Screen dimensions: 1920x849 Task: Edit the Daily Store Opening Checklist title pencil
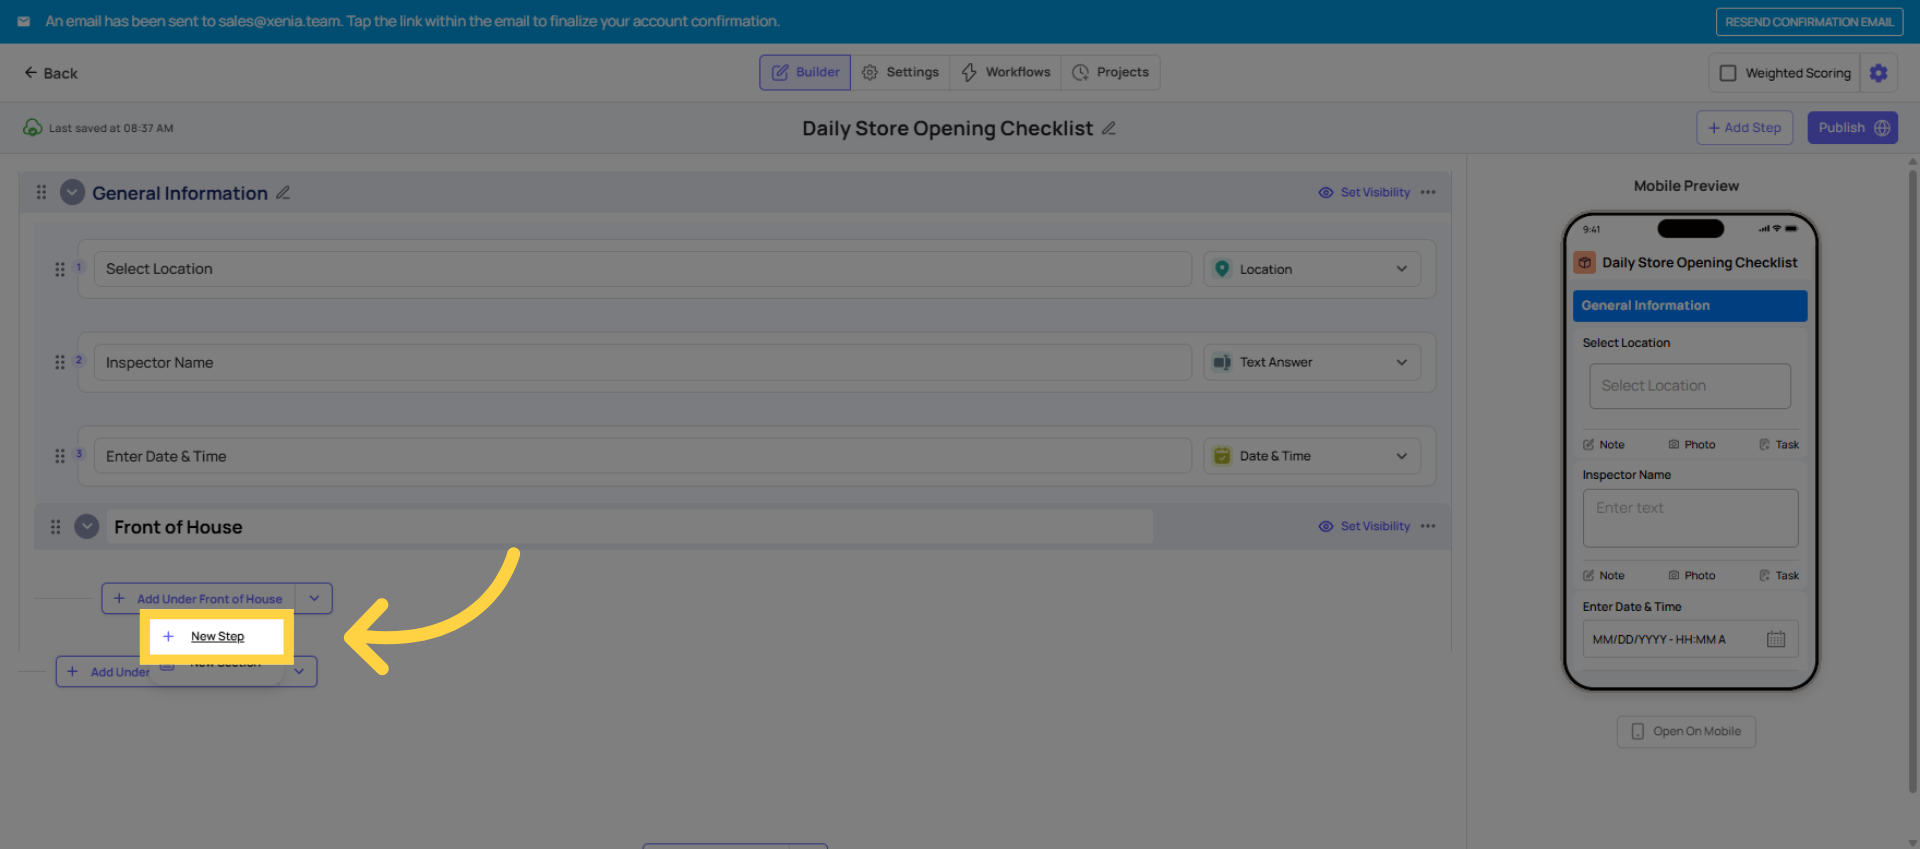(x=1108, y=128)
